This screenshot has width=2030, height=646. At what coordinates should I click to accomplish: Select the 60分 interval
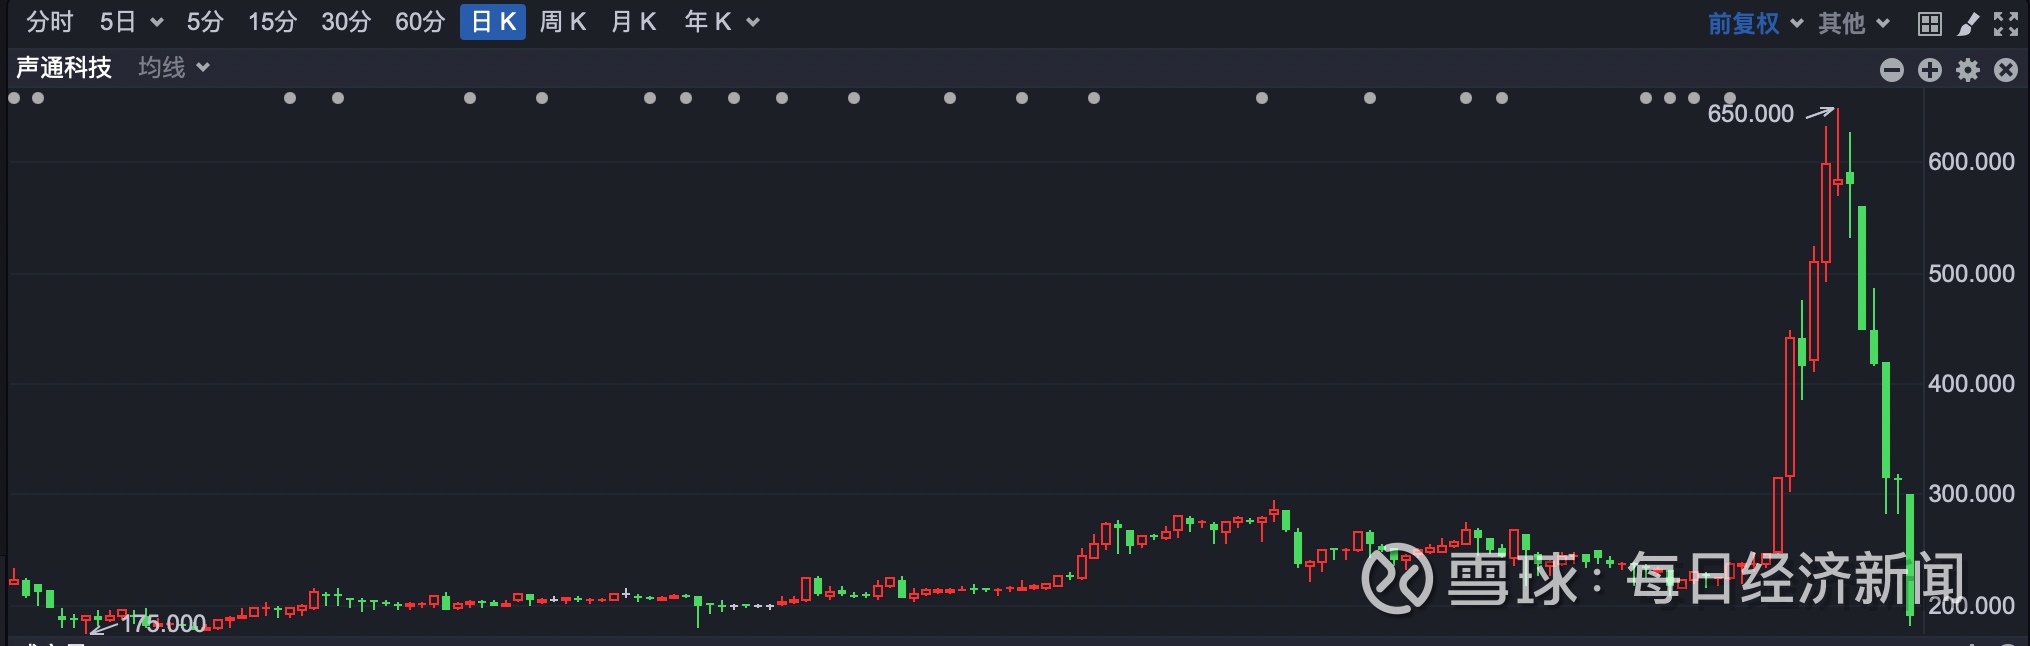pos(420,22)
